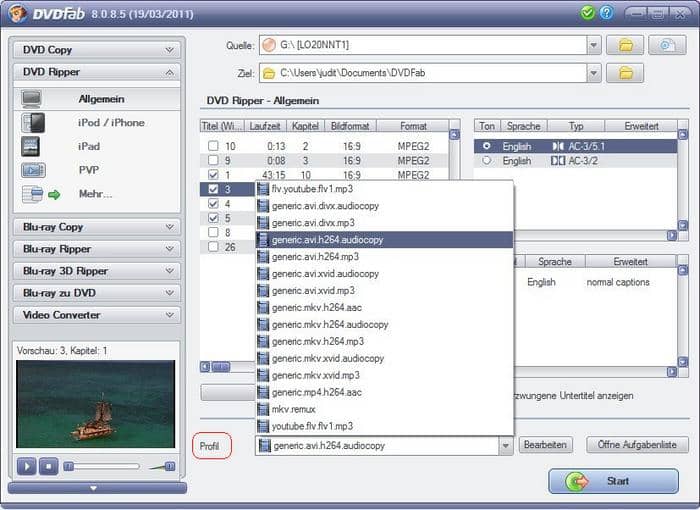Browse target folder icon next to Ziel

pos(625,73)
